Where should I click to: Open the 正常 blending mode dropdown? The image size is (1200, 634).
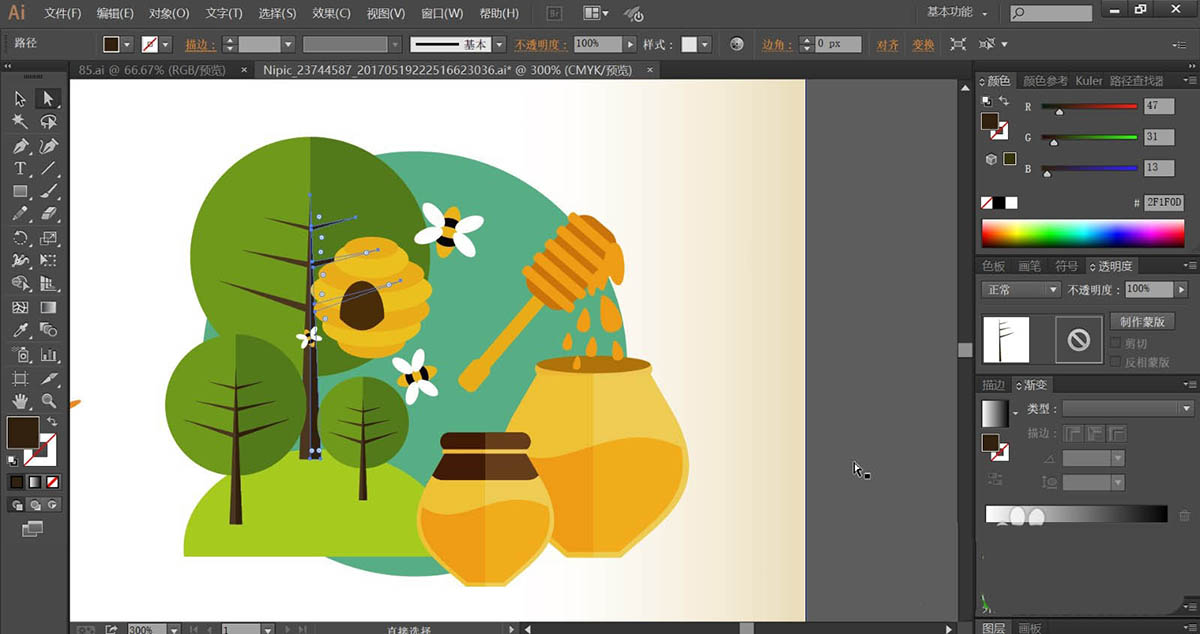click(1021, 289)
